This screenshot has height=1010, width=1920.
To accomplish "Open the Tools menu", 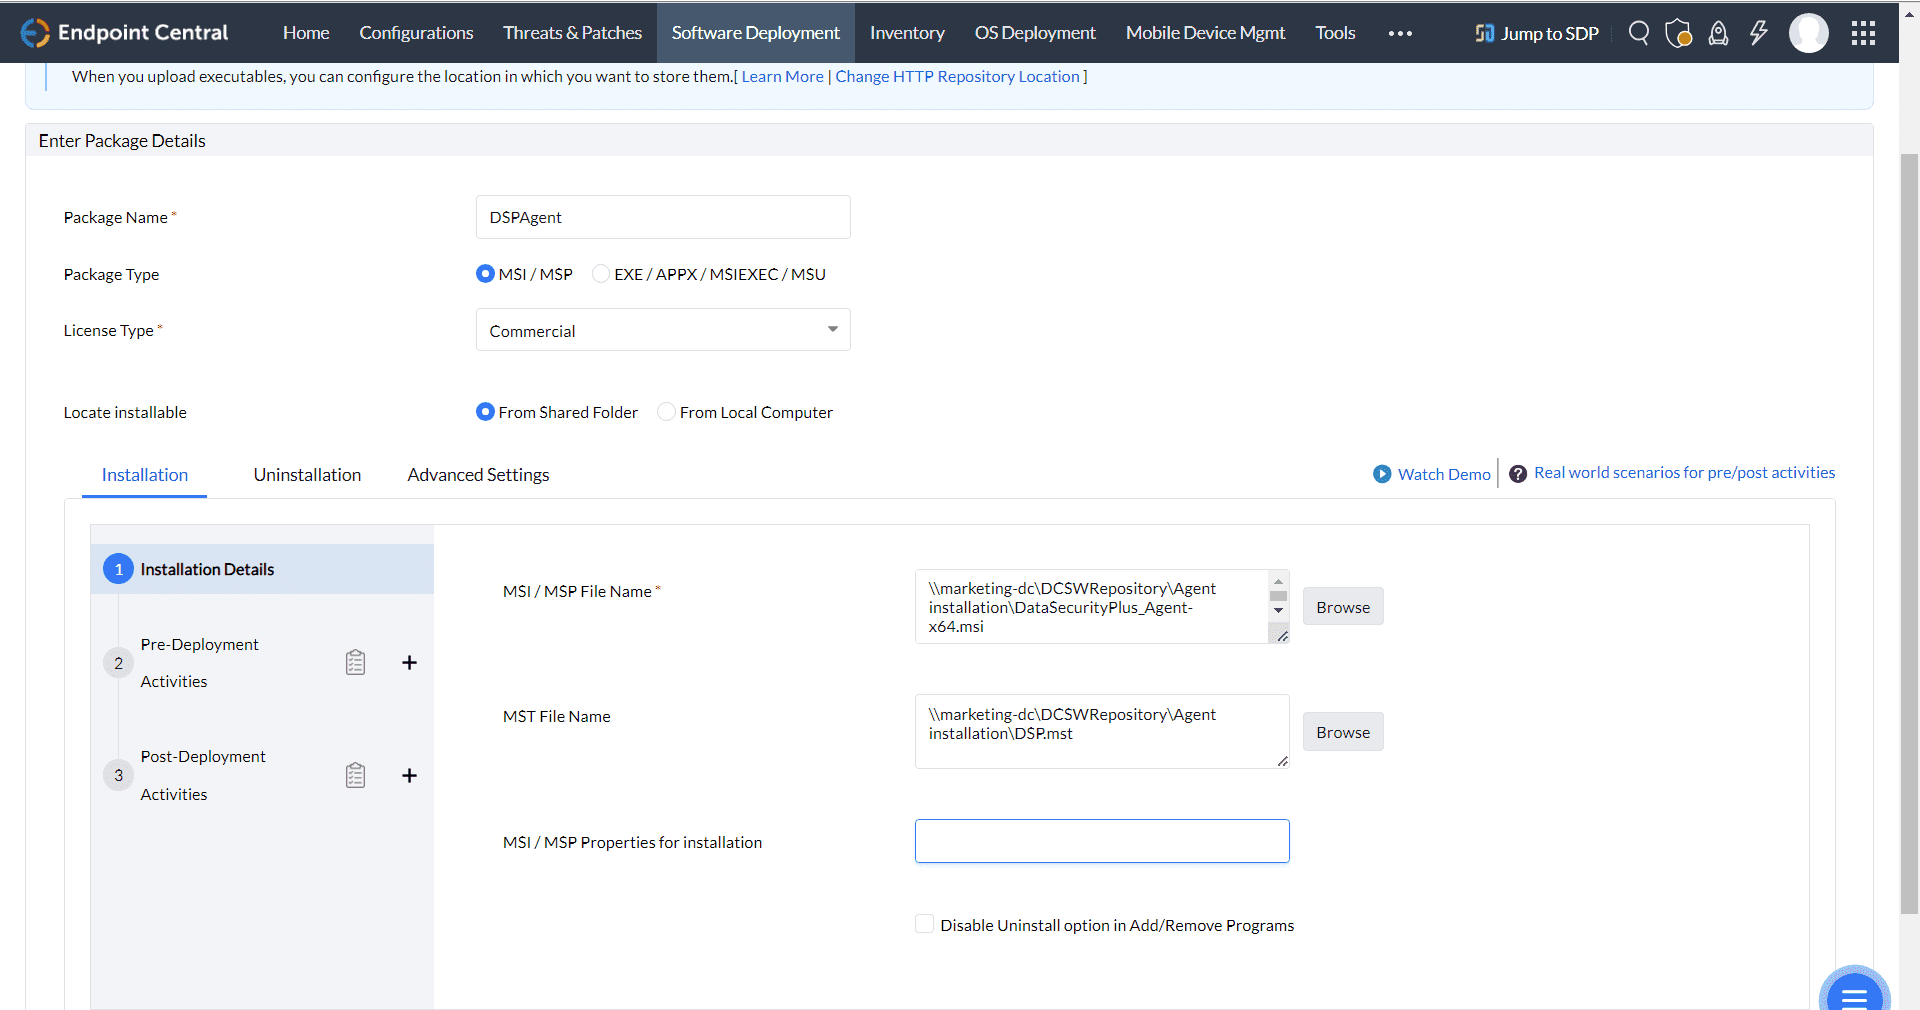I will [x=1335, y=33].
